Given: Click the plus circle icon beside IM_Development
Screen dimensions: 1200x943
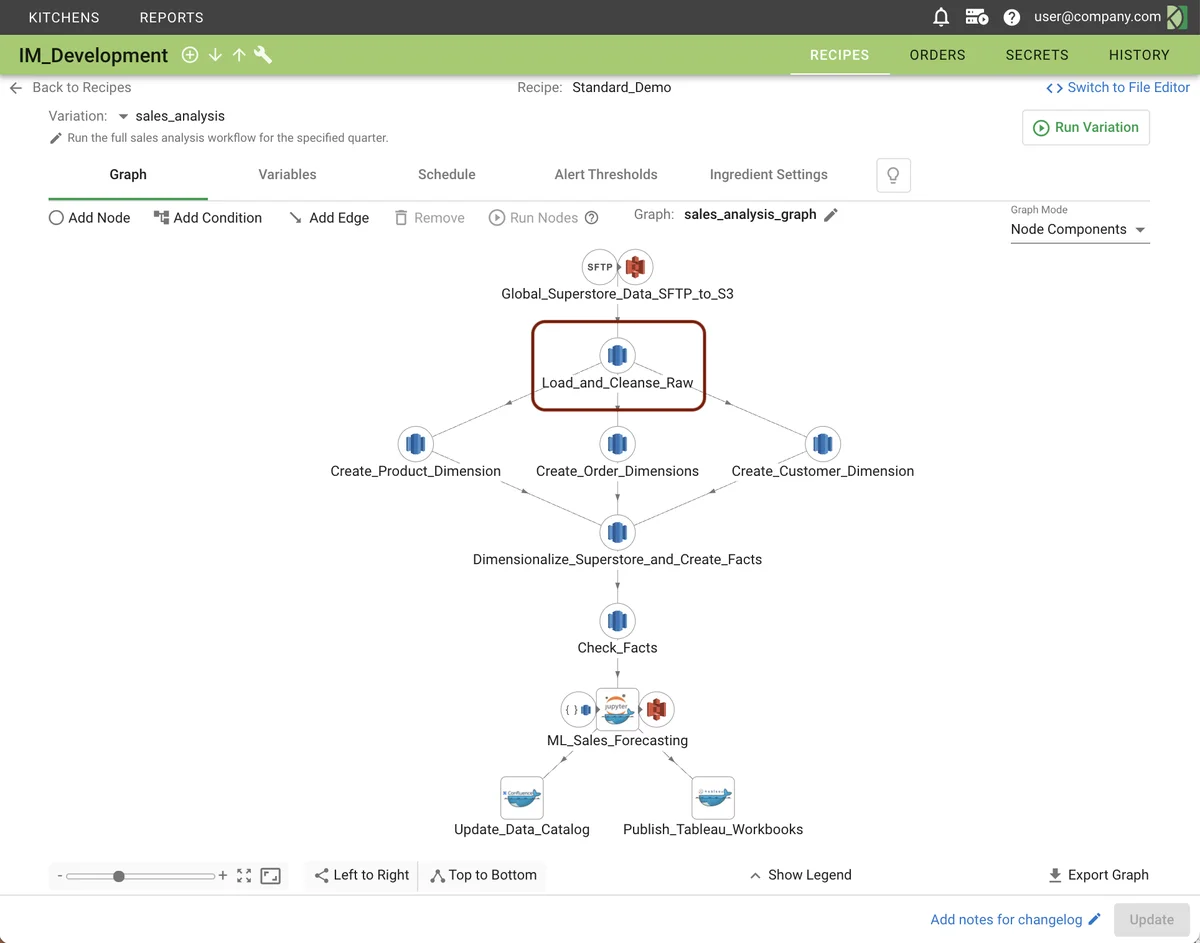Looking at the screenshot, I should pos(190,55).
